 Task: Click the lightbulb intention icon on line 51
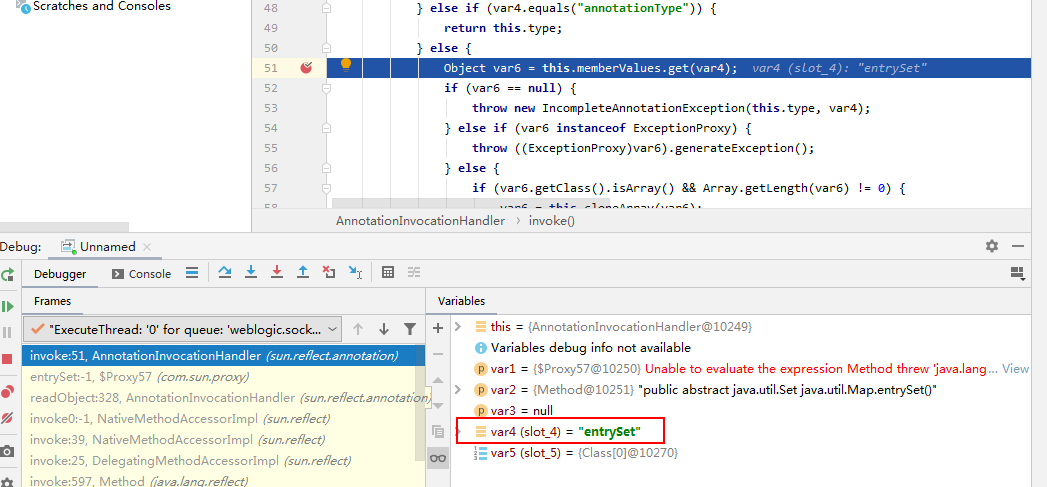[346, 64]
